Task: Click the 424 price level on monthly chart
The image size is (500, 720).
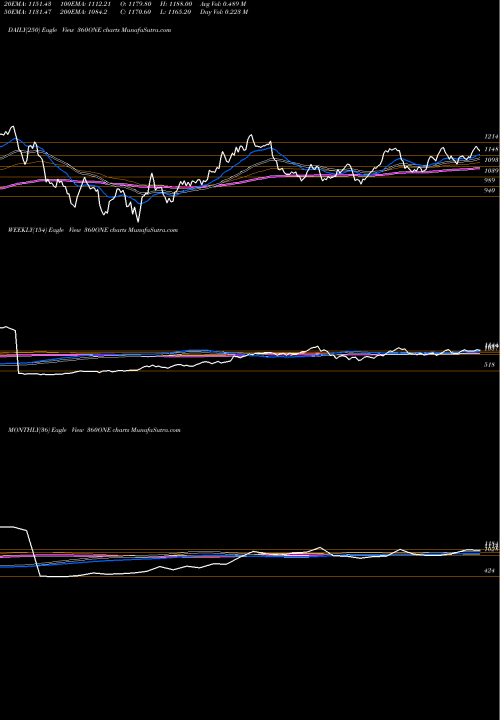Action: tap(489, 571)
